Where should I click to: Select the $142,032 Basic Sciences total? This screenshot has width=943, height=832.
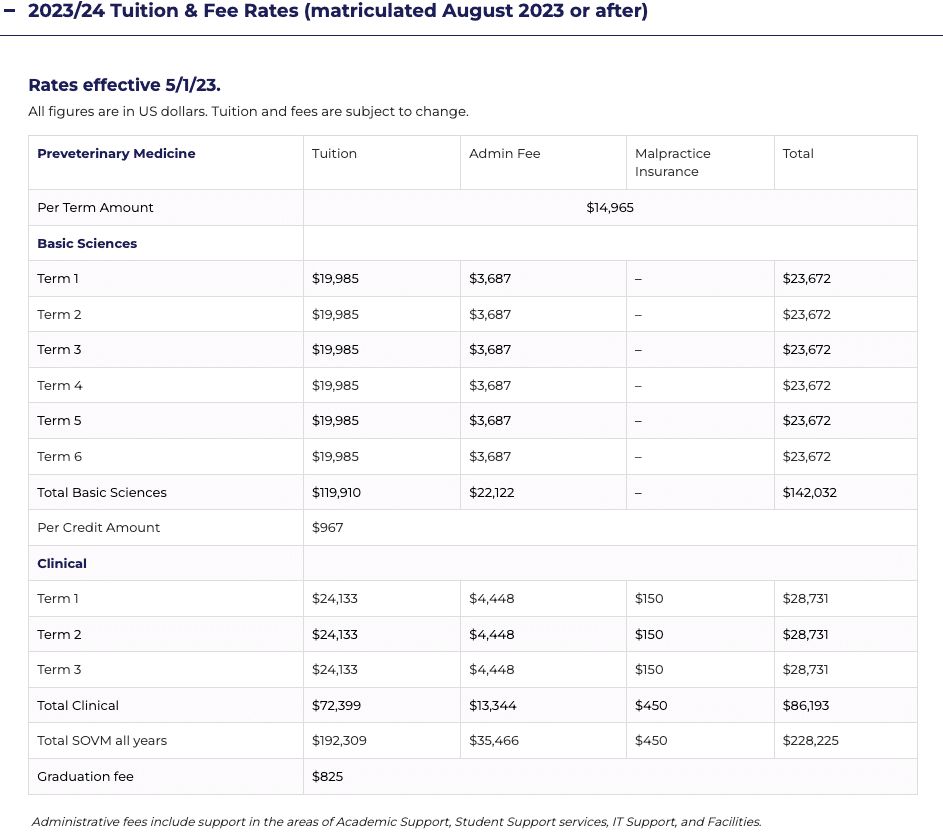click(x=809, y=493)
